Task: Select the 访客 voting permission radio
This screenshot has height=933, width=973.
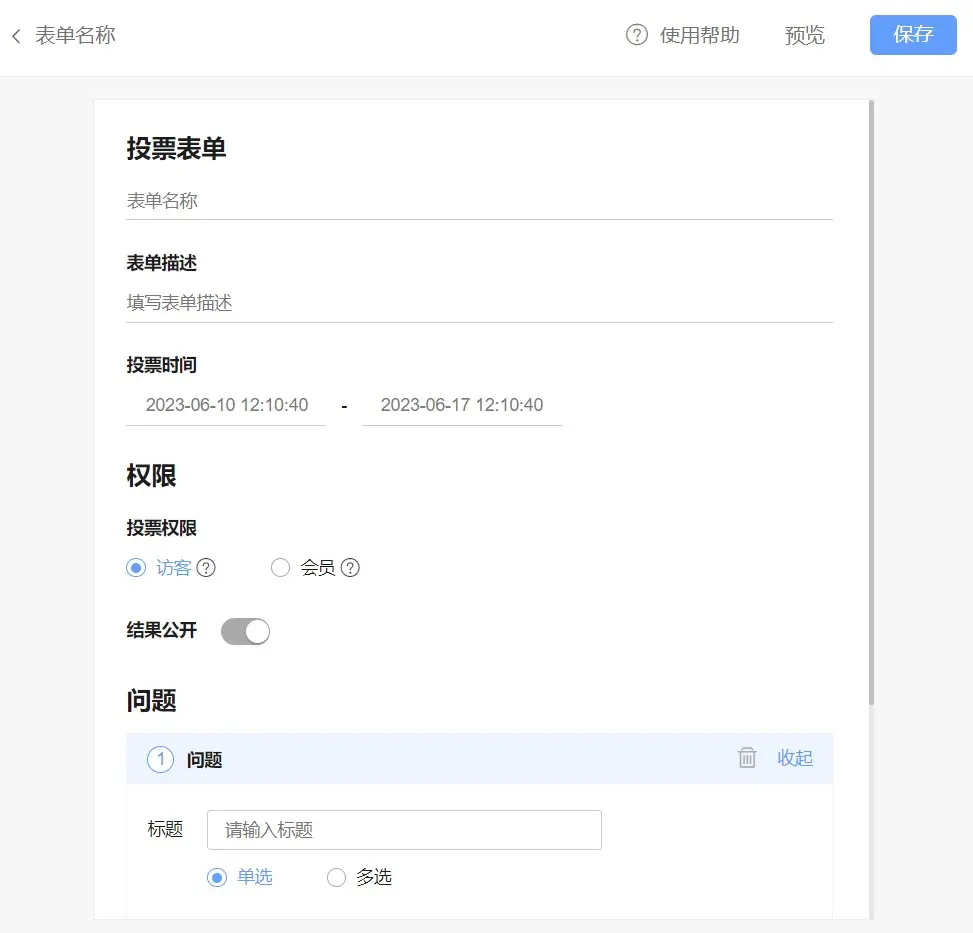Action: coord(136,568)
